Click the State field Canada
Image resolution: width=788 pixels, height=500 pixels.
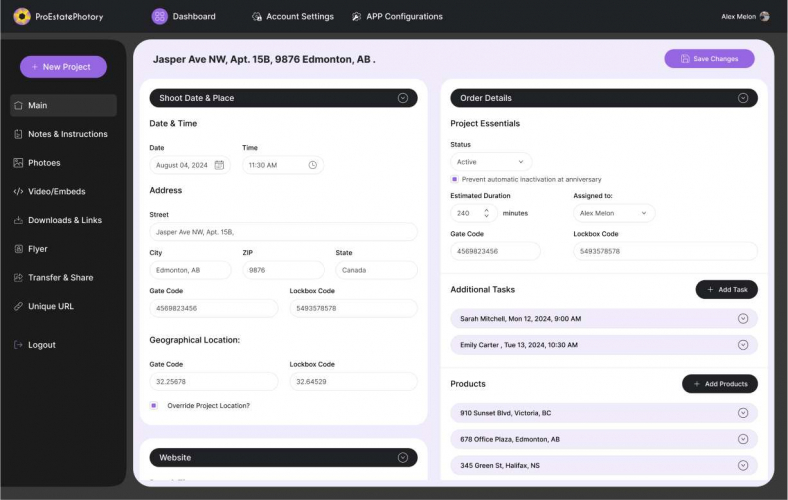tap(376, 270)
